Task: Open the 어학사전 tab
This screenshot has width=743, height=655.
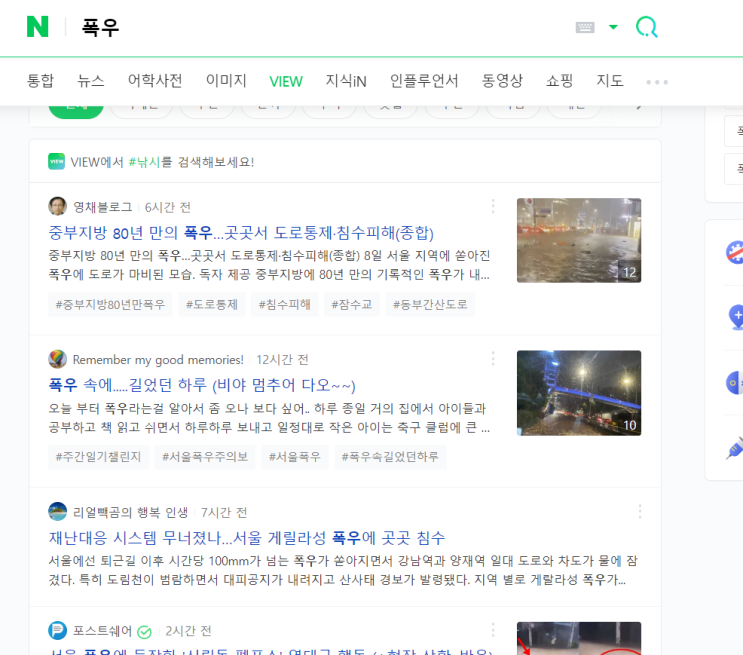Action: click(155, 81)
